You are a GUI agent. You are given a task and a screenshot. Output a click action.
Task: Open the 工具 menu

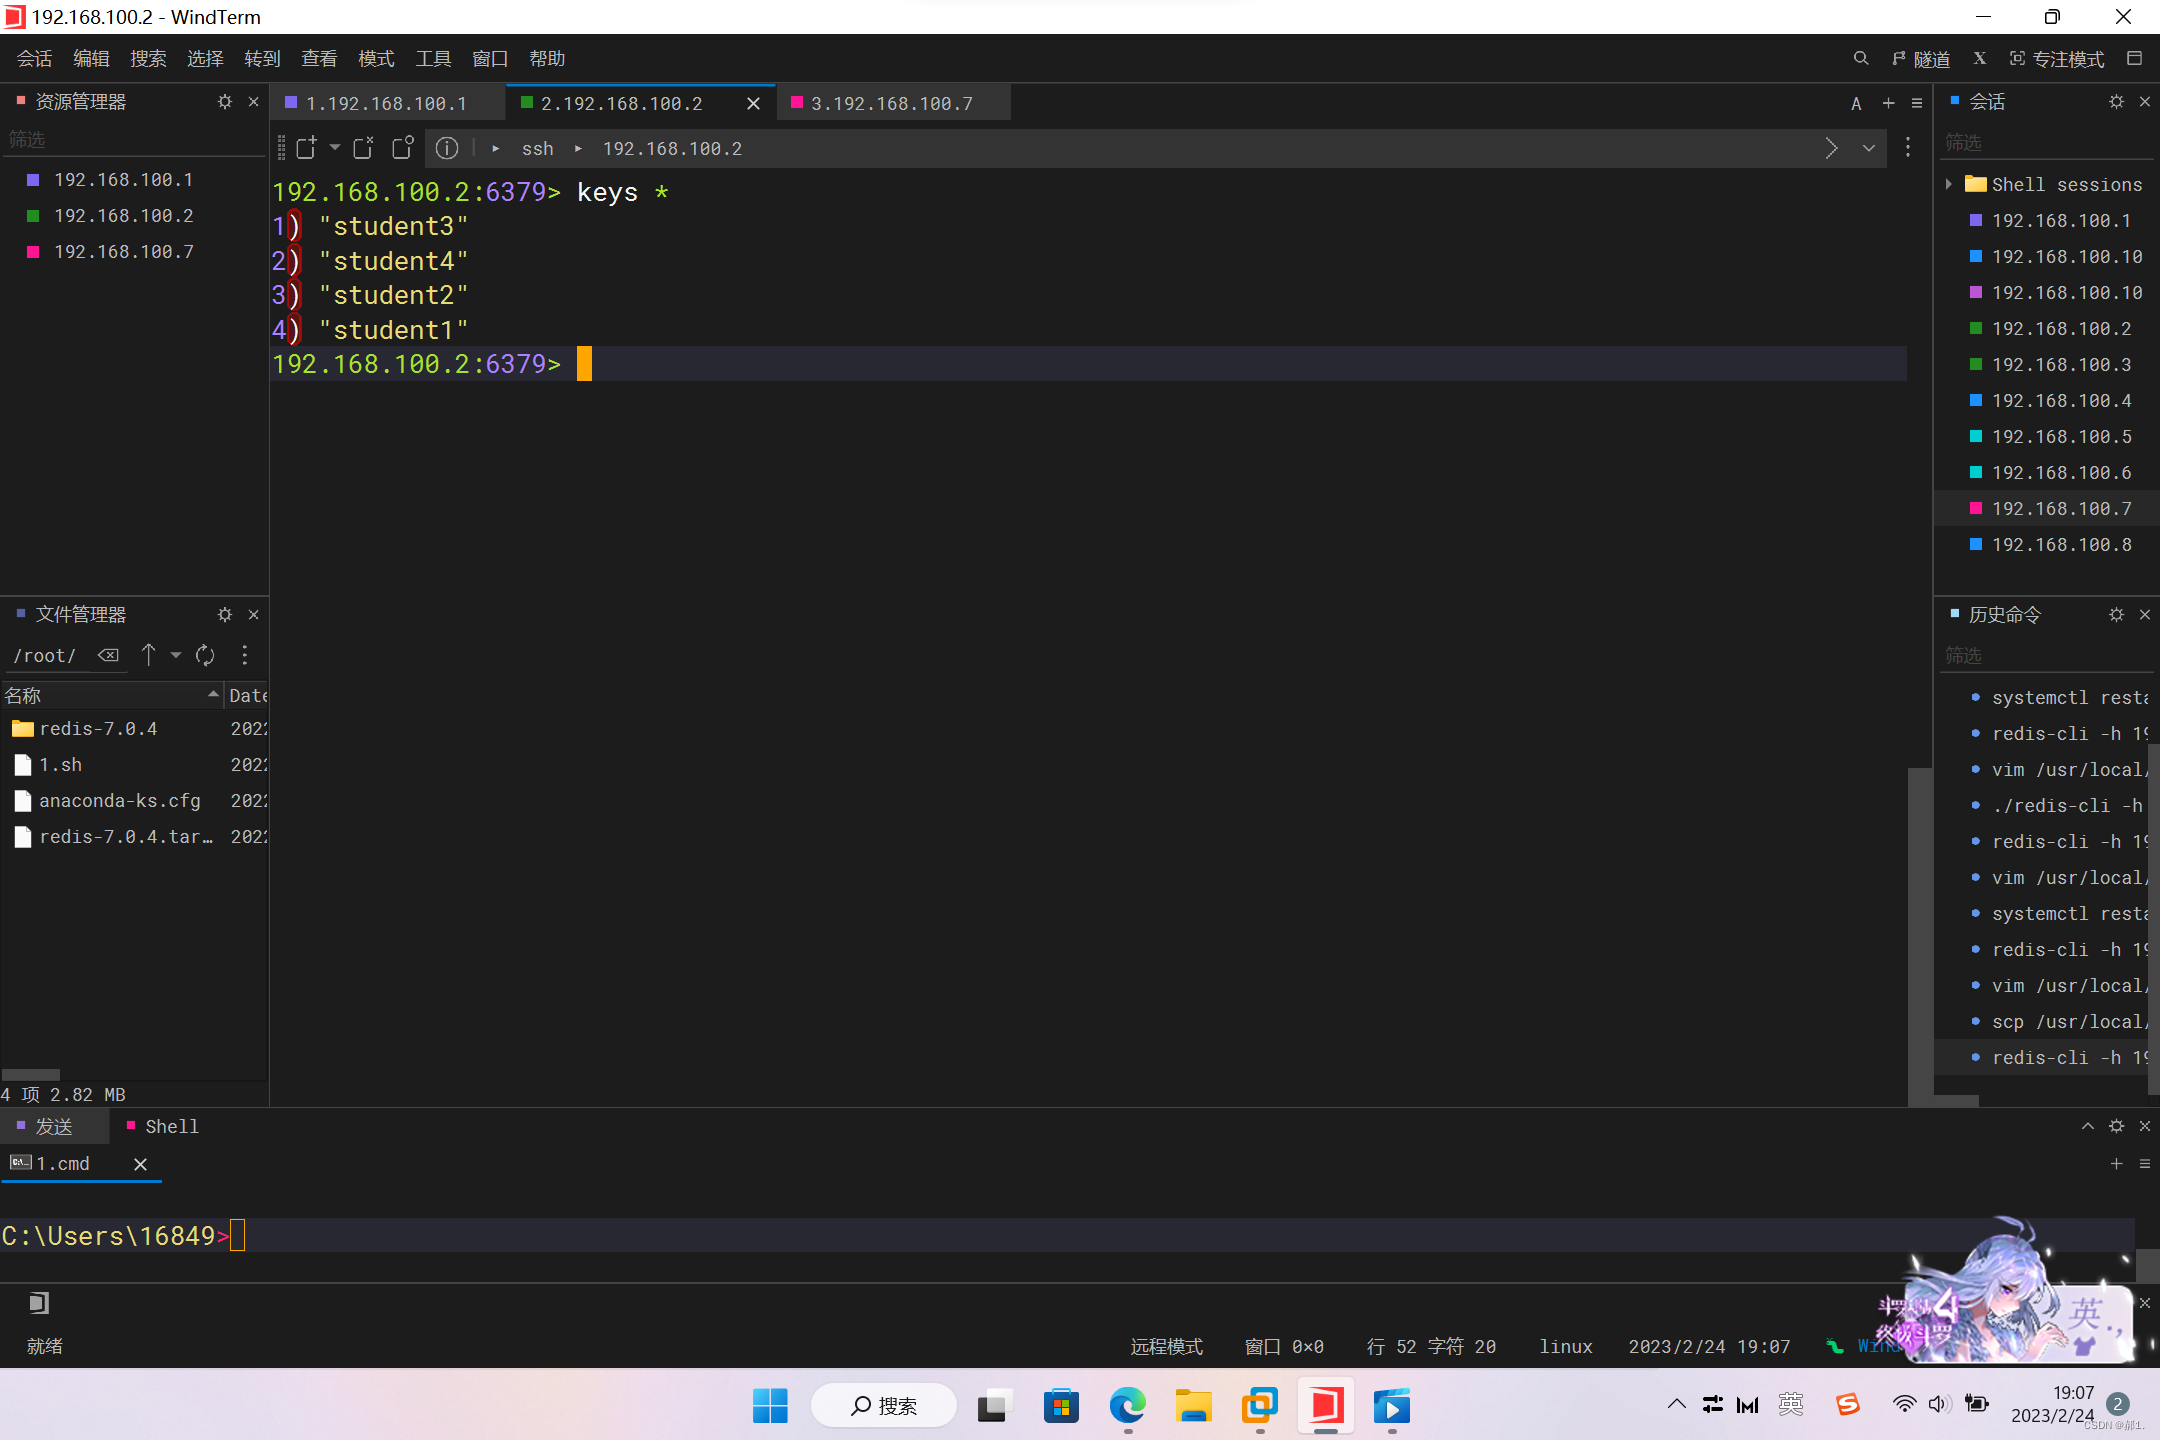point(433,59)
